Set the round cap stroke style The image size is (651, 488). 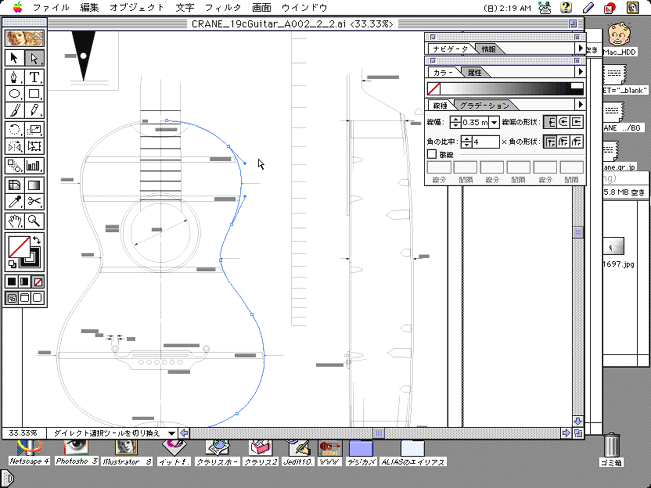tap(563, 122)
